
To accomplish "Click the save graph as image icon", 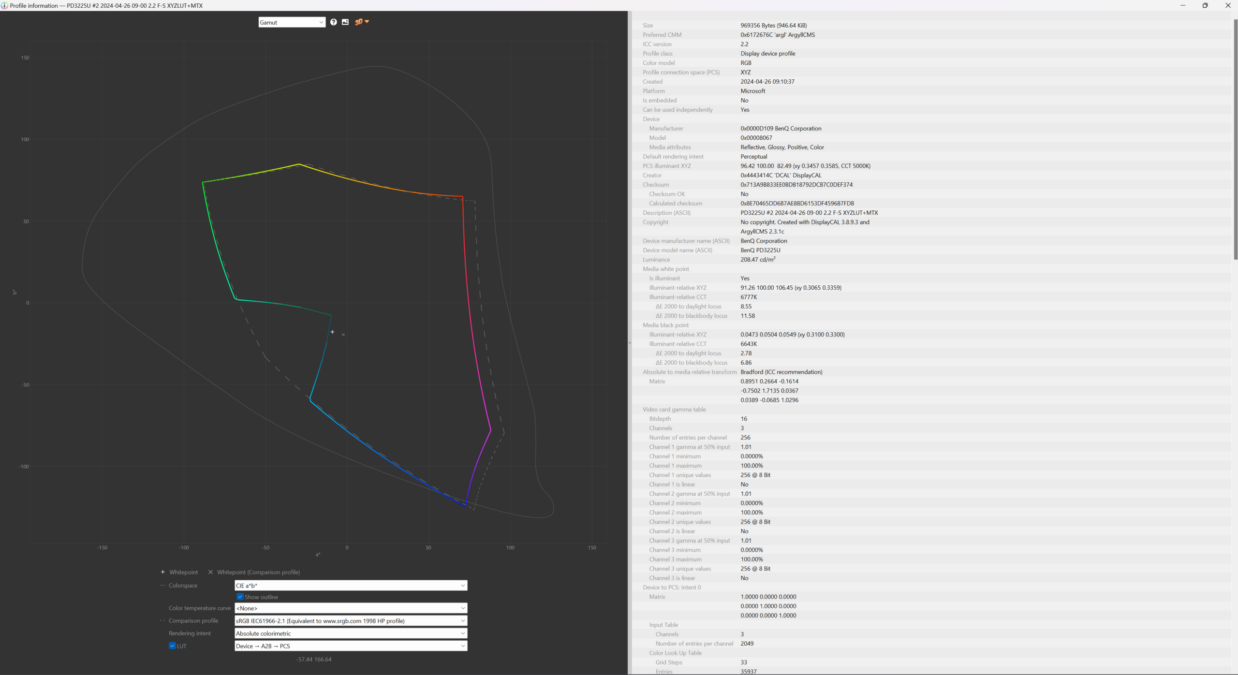I will click(x=345, y=22).
